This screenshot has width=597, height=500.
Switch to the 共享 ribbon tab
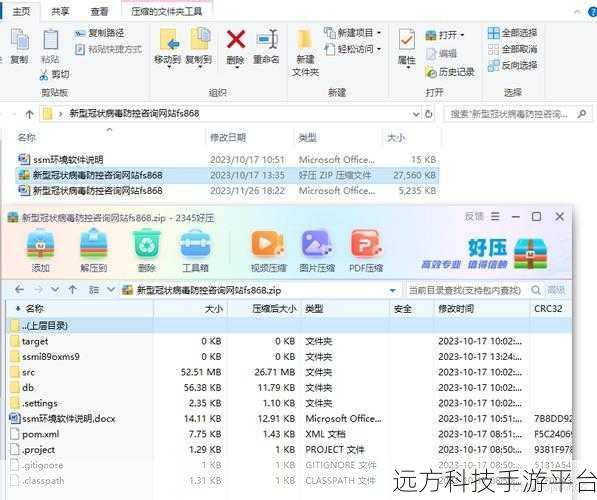click(60, 11)
